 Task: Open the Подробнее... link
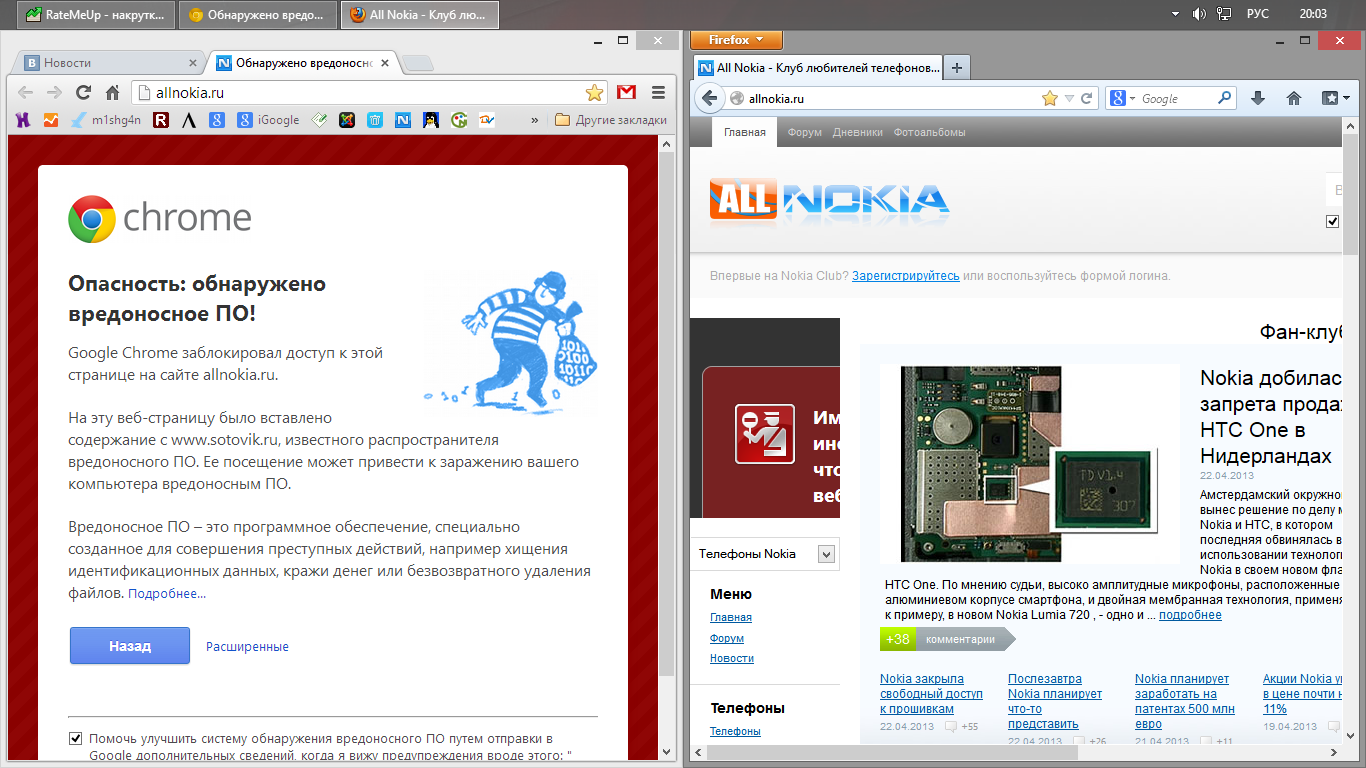167,594
